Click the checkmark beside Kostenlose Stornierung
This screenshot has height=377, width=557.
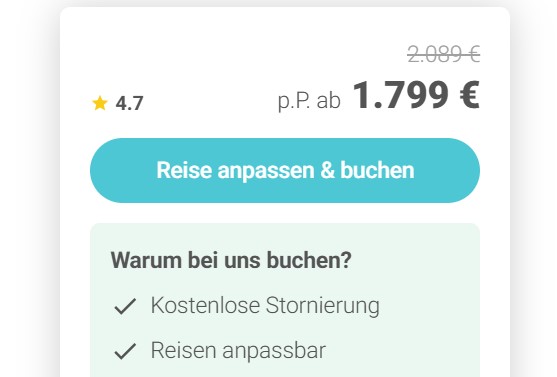(x=125, y=306)
